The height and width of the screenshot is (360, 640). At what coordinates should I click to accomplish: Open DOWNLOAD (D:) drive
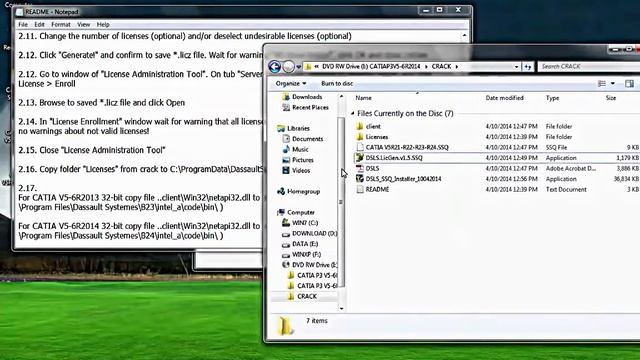pyautogui.click(x=314, y=233)
